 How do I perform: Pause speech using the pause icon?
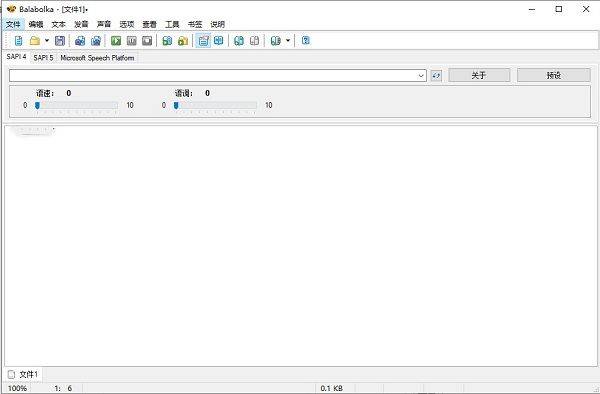click(132, 41)
